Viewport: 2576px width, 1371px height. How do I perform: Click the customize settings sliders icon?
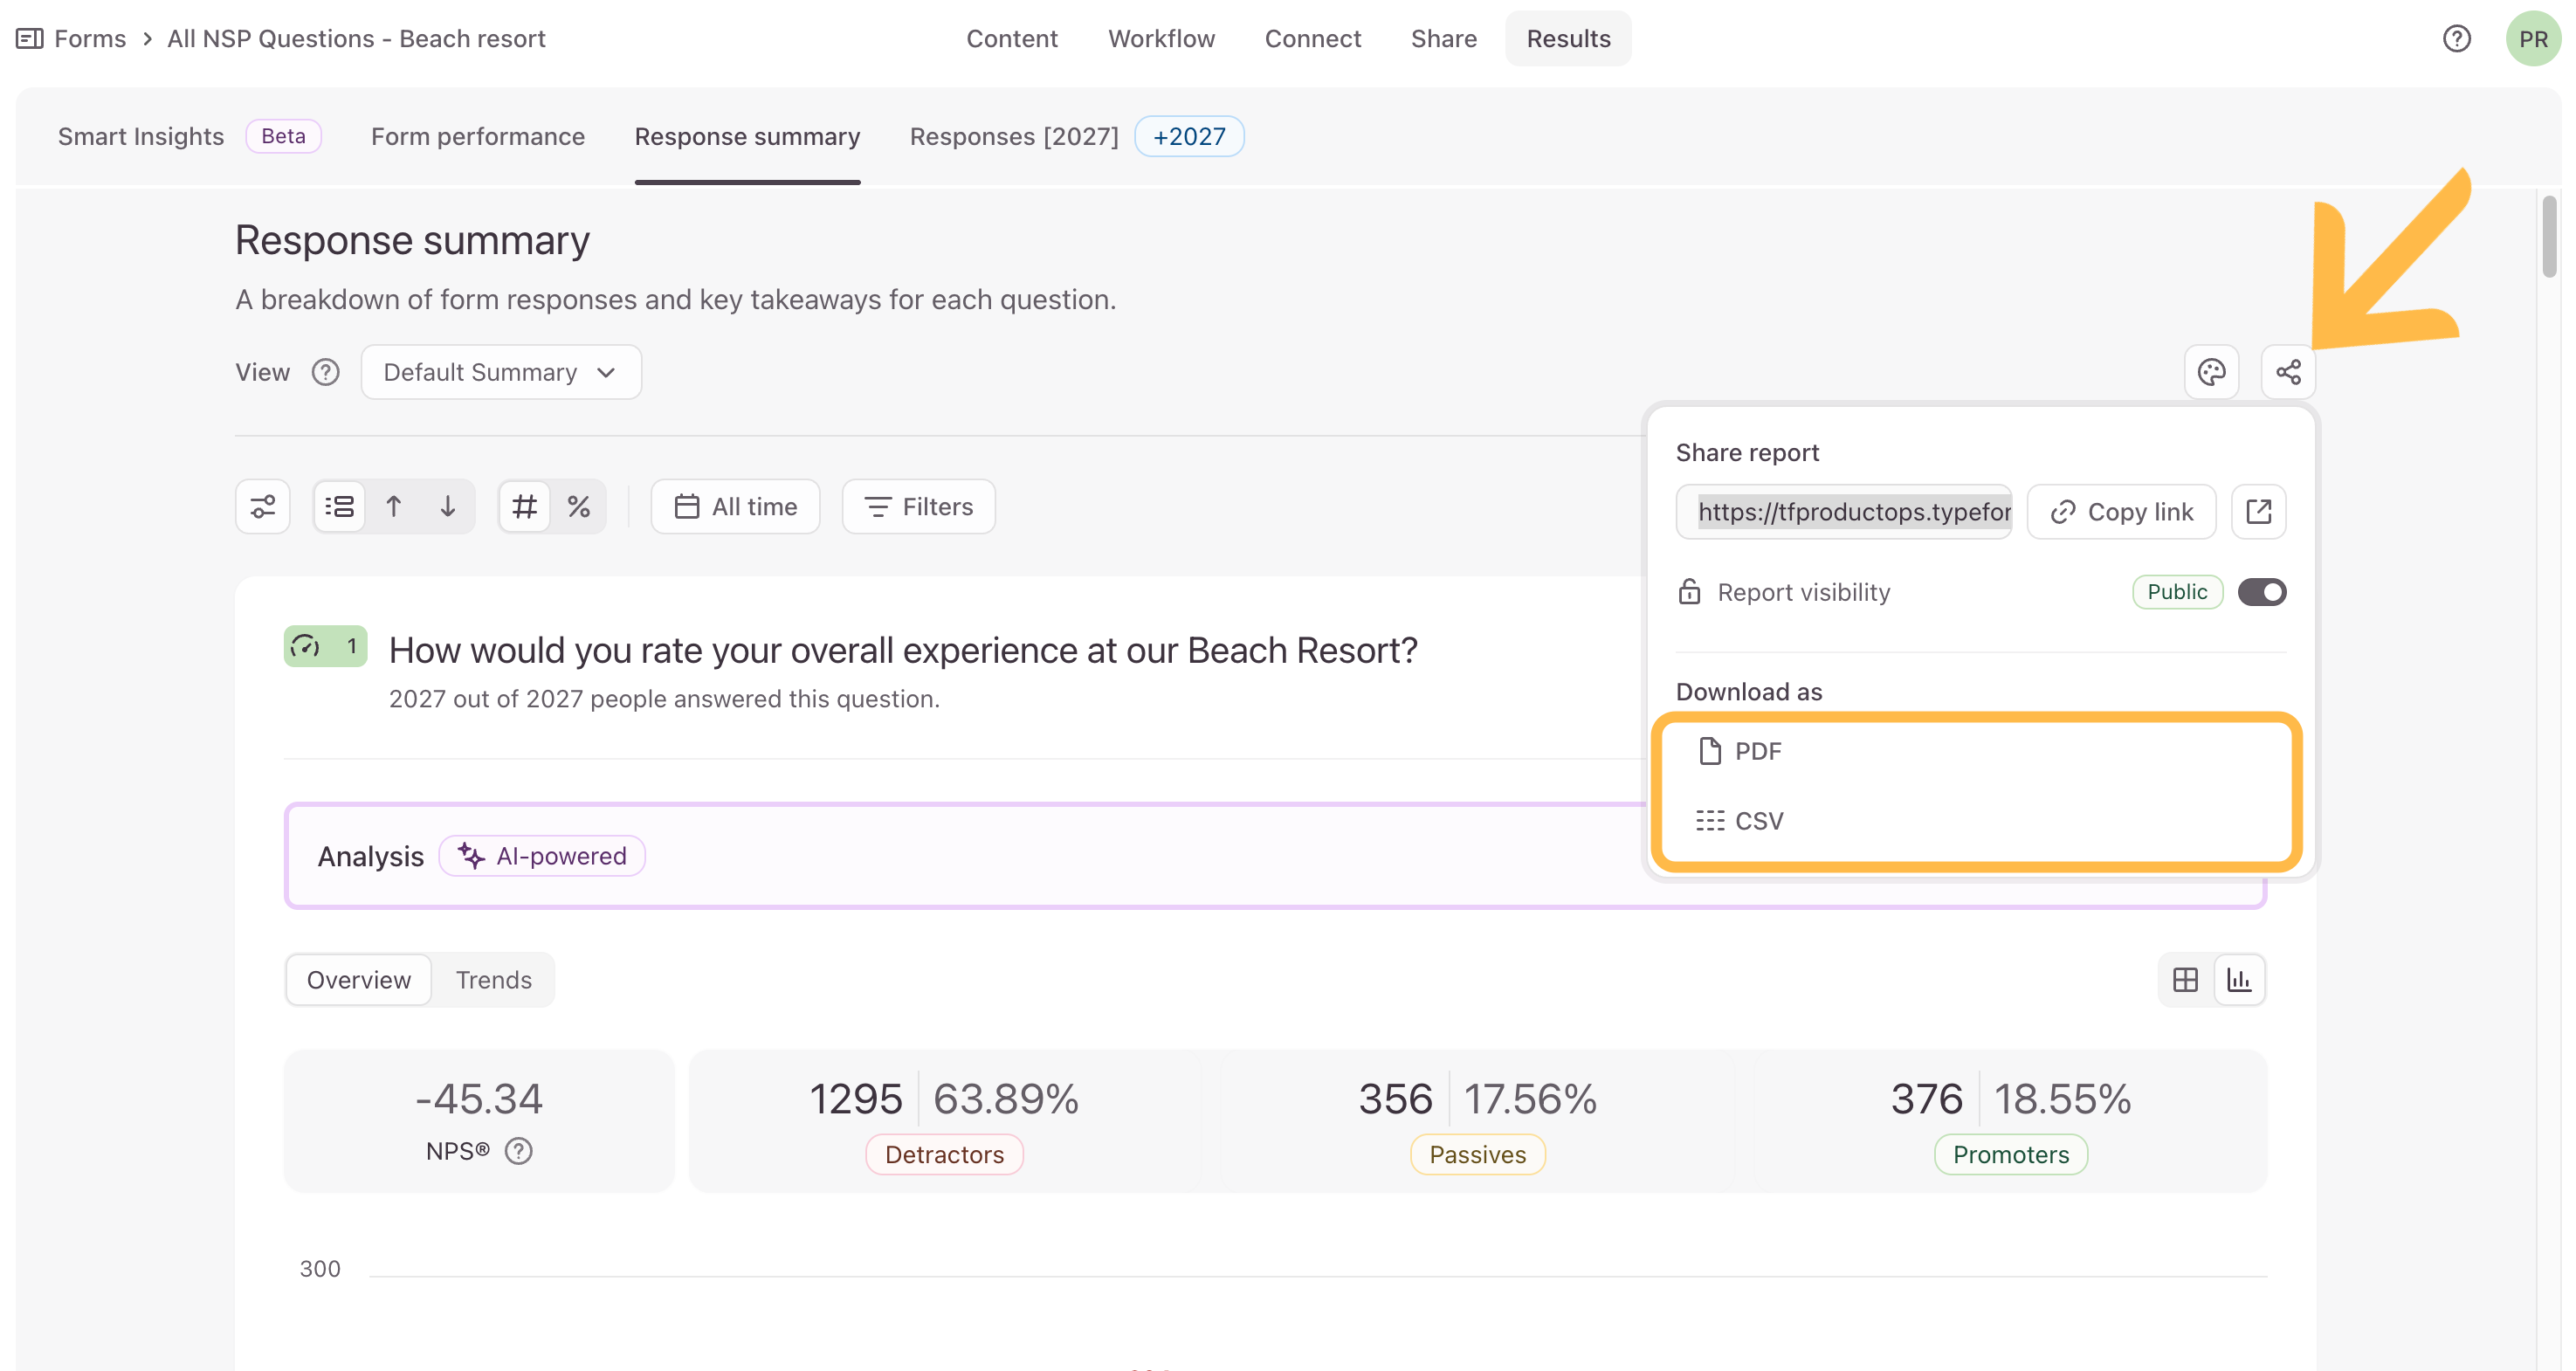tap(263, 507)
